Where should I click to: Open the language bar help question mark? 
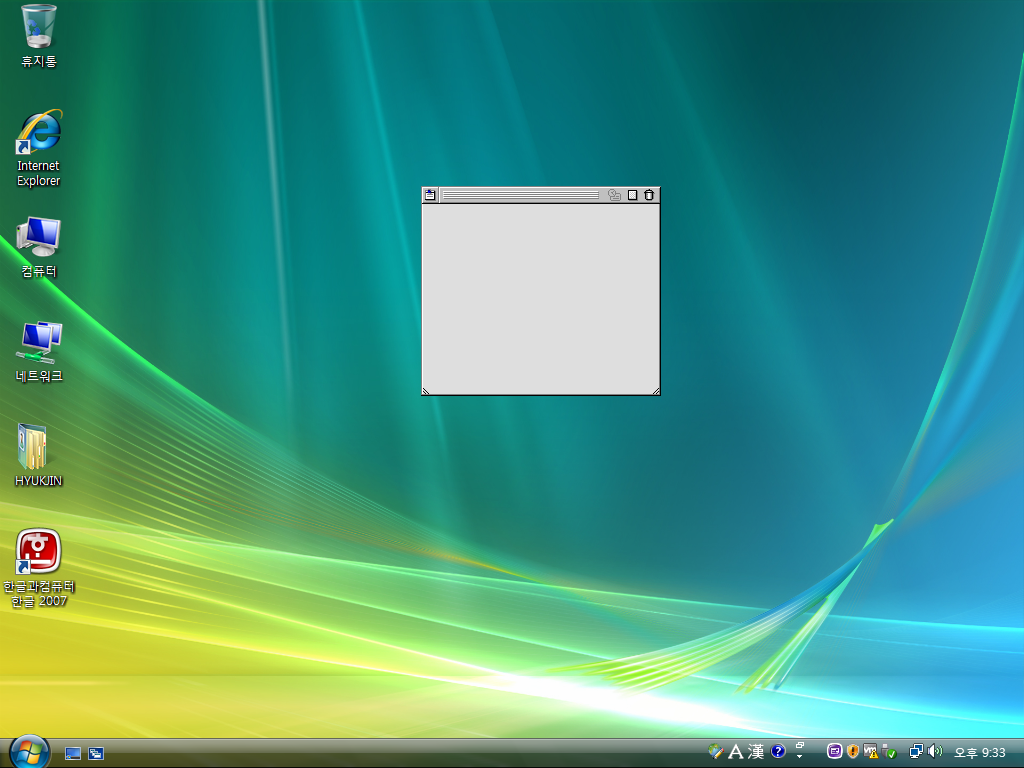pyautogui.click(x=777, y=751)
